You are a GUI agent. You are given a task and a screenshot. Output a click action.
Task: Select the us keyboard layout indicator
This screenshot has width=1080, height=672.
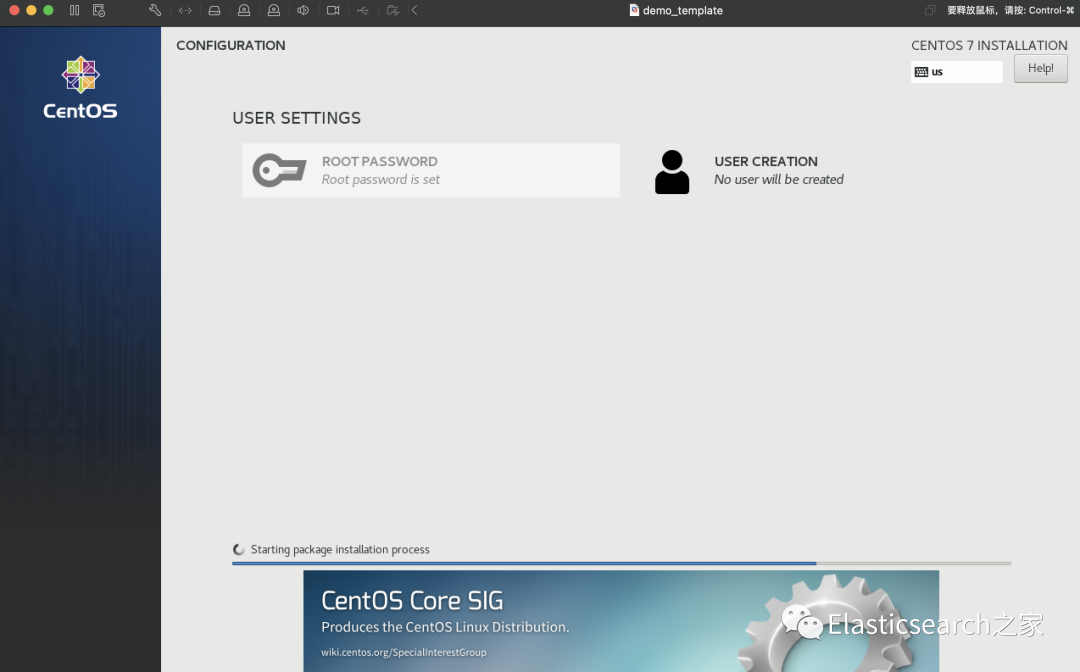point(957,72)
